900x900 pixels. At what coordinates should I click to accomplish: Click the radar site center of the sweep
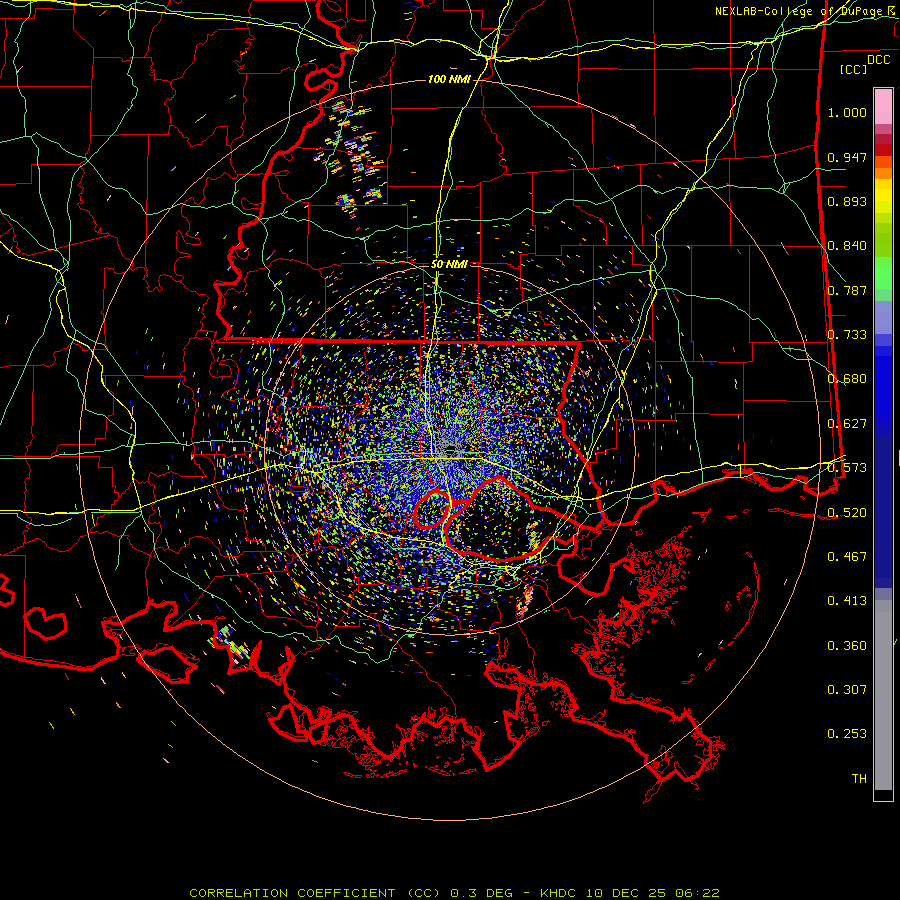[x=451, y=450]
